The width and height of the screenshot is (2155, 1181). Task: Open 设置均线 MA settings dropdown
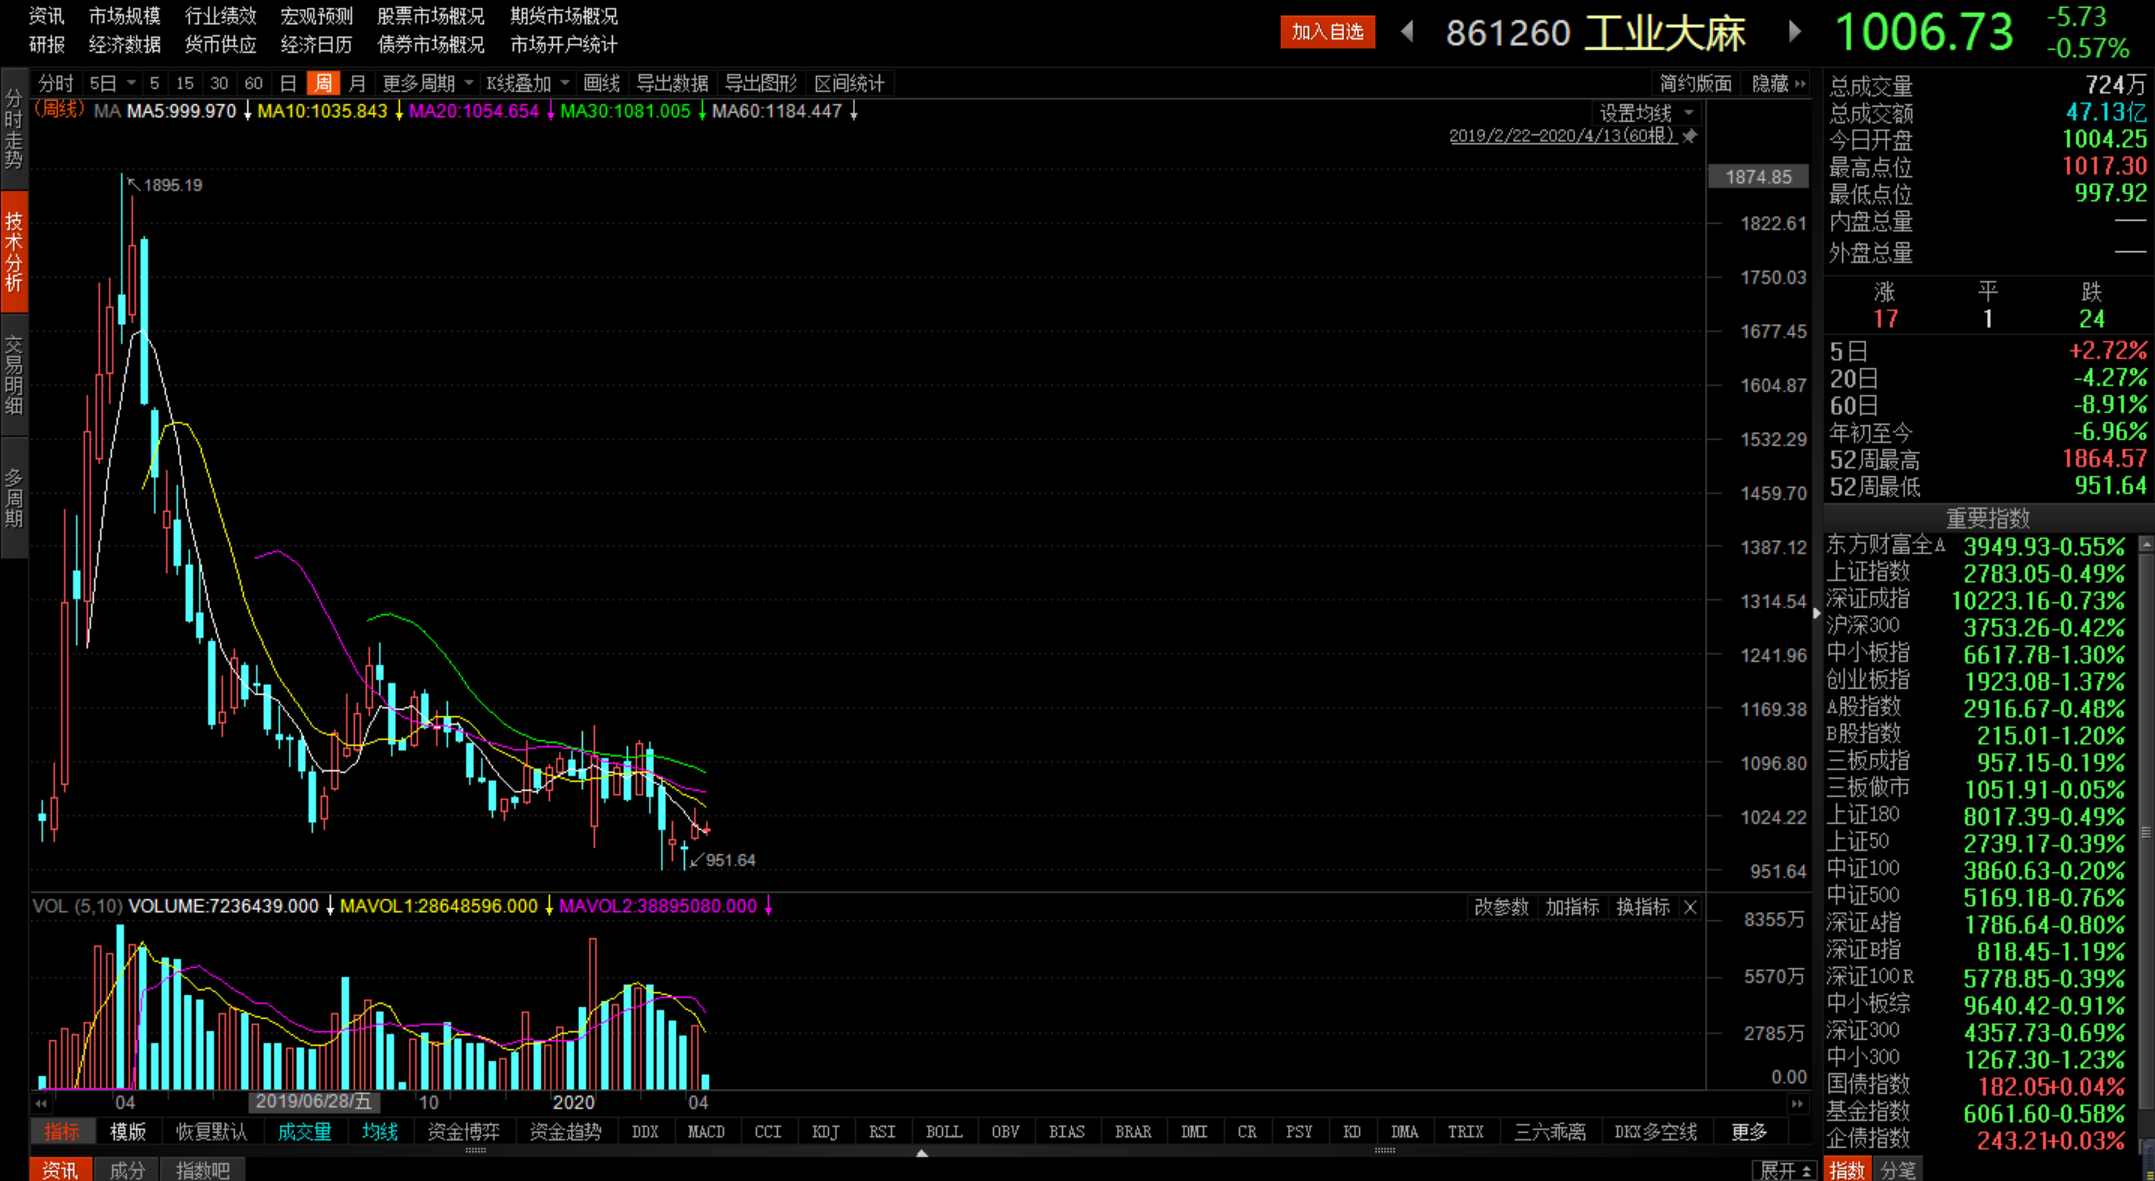pos(1645,112)
